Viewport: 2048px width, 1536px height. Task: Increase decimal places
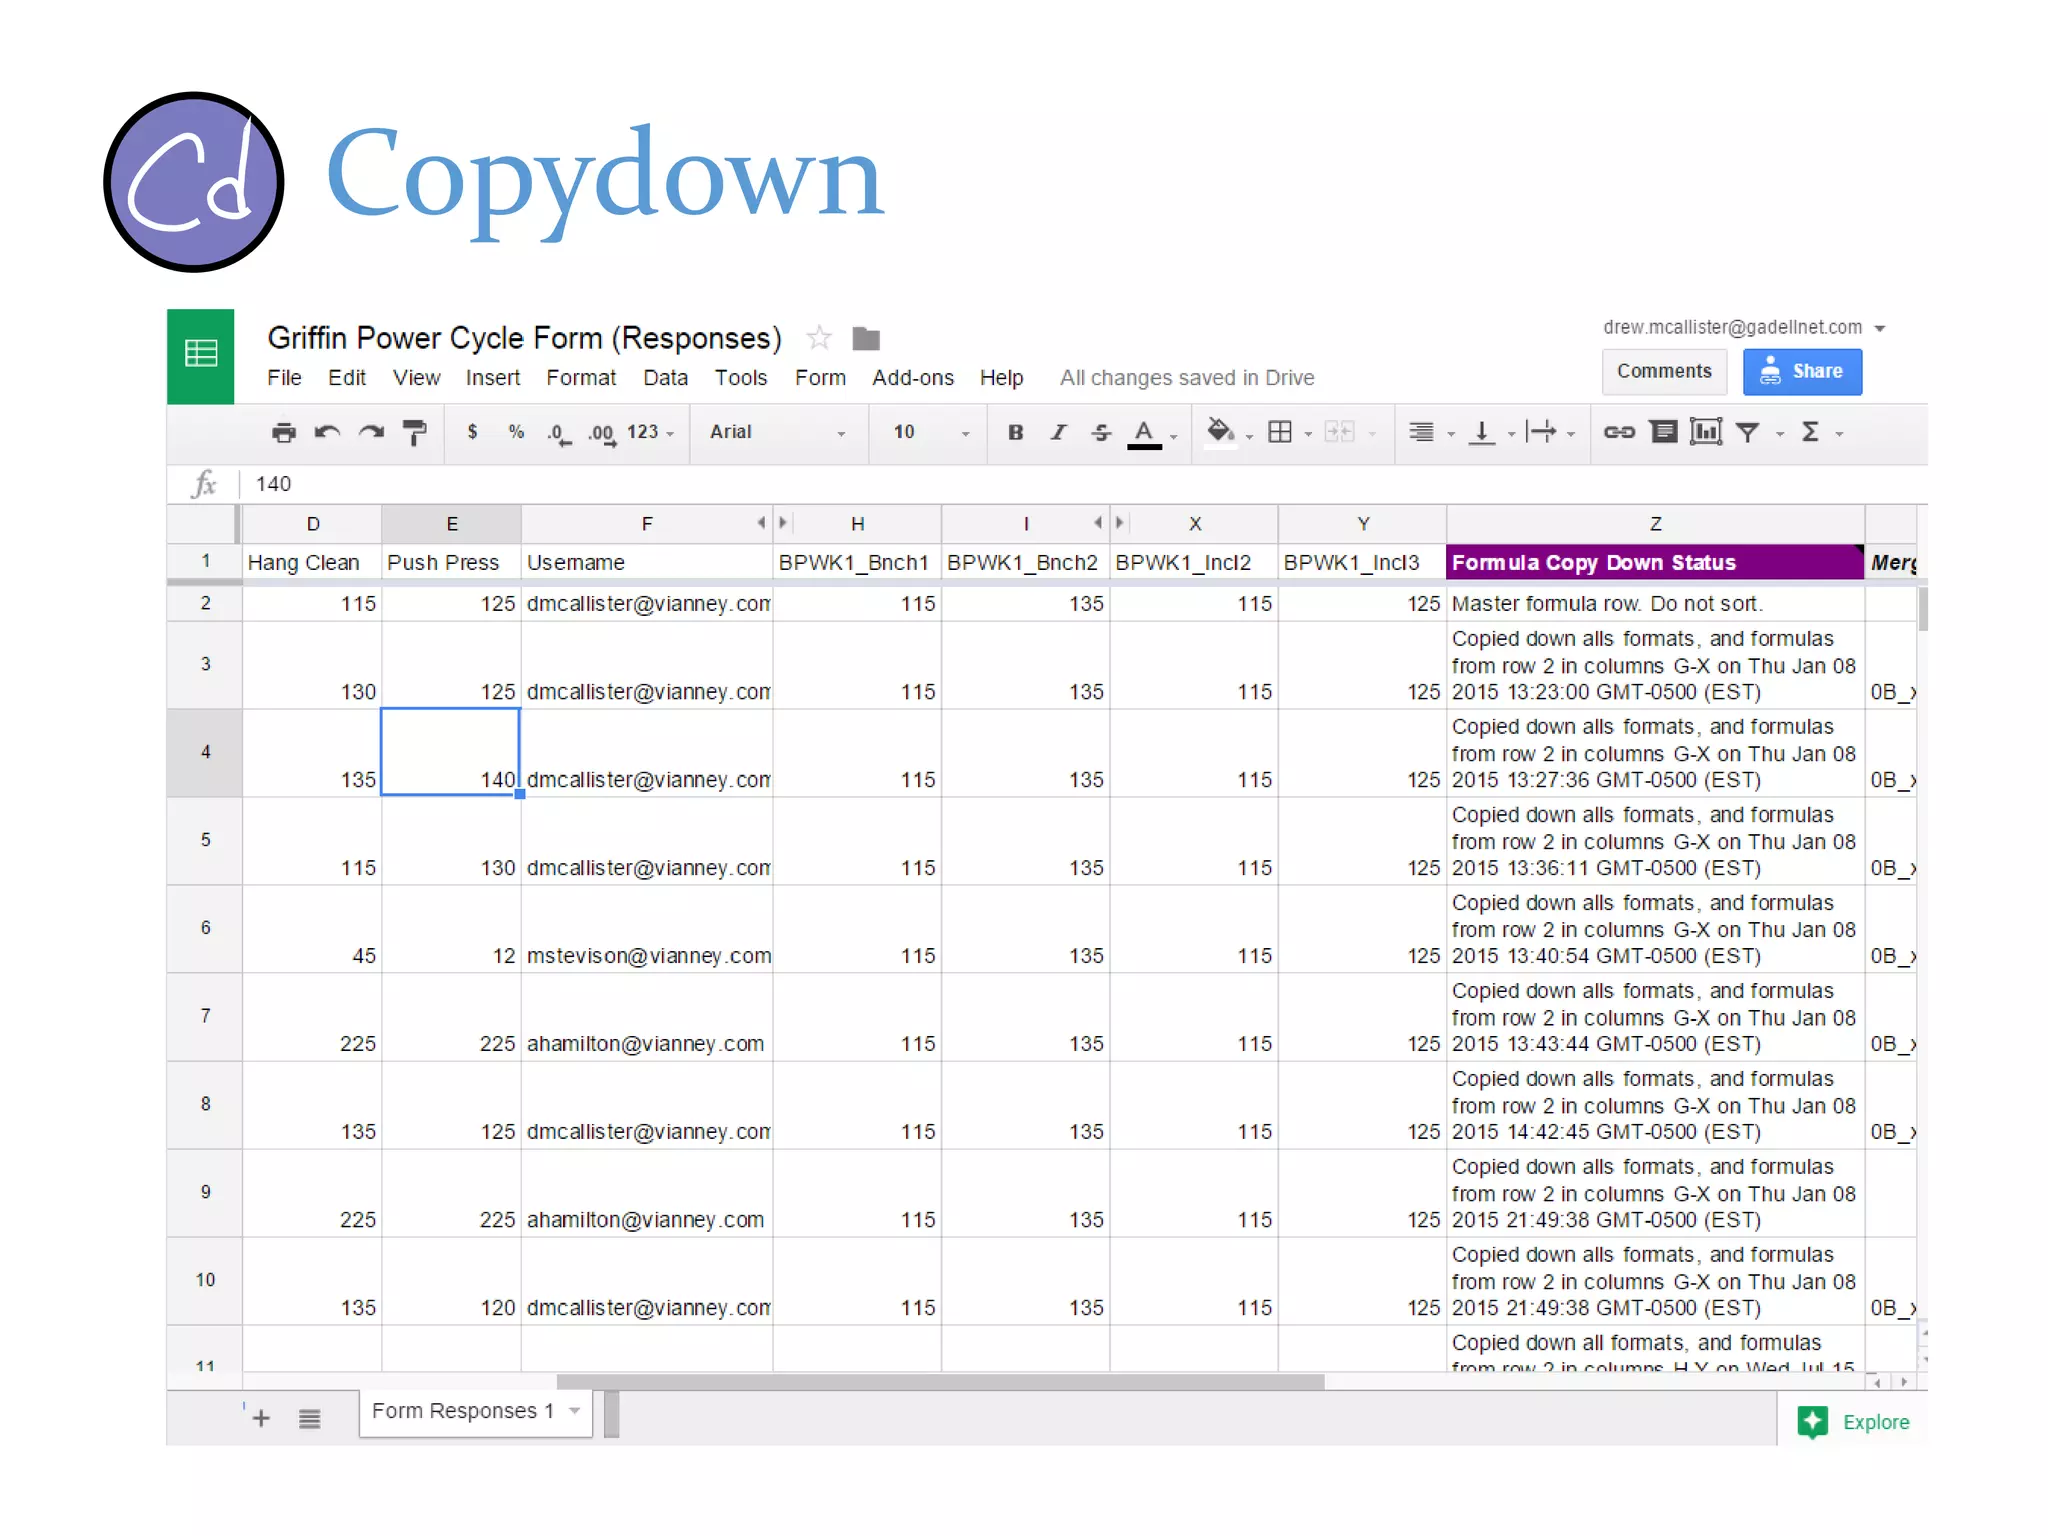pyautogui.click(x=601, y=433)
